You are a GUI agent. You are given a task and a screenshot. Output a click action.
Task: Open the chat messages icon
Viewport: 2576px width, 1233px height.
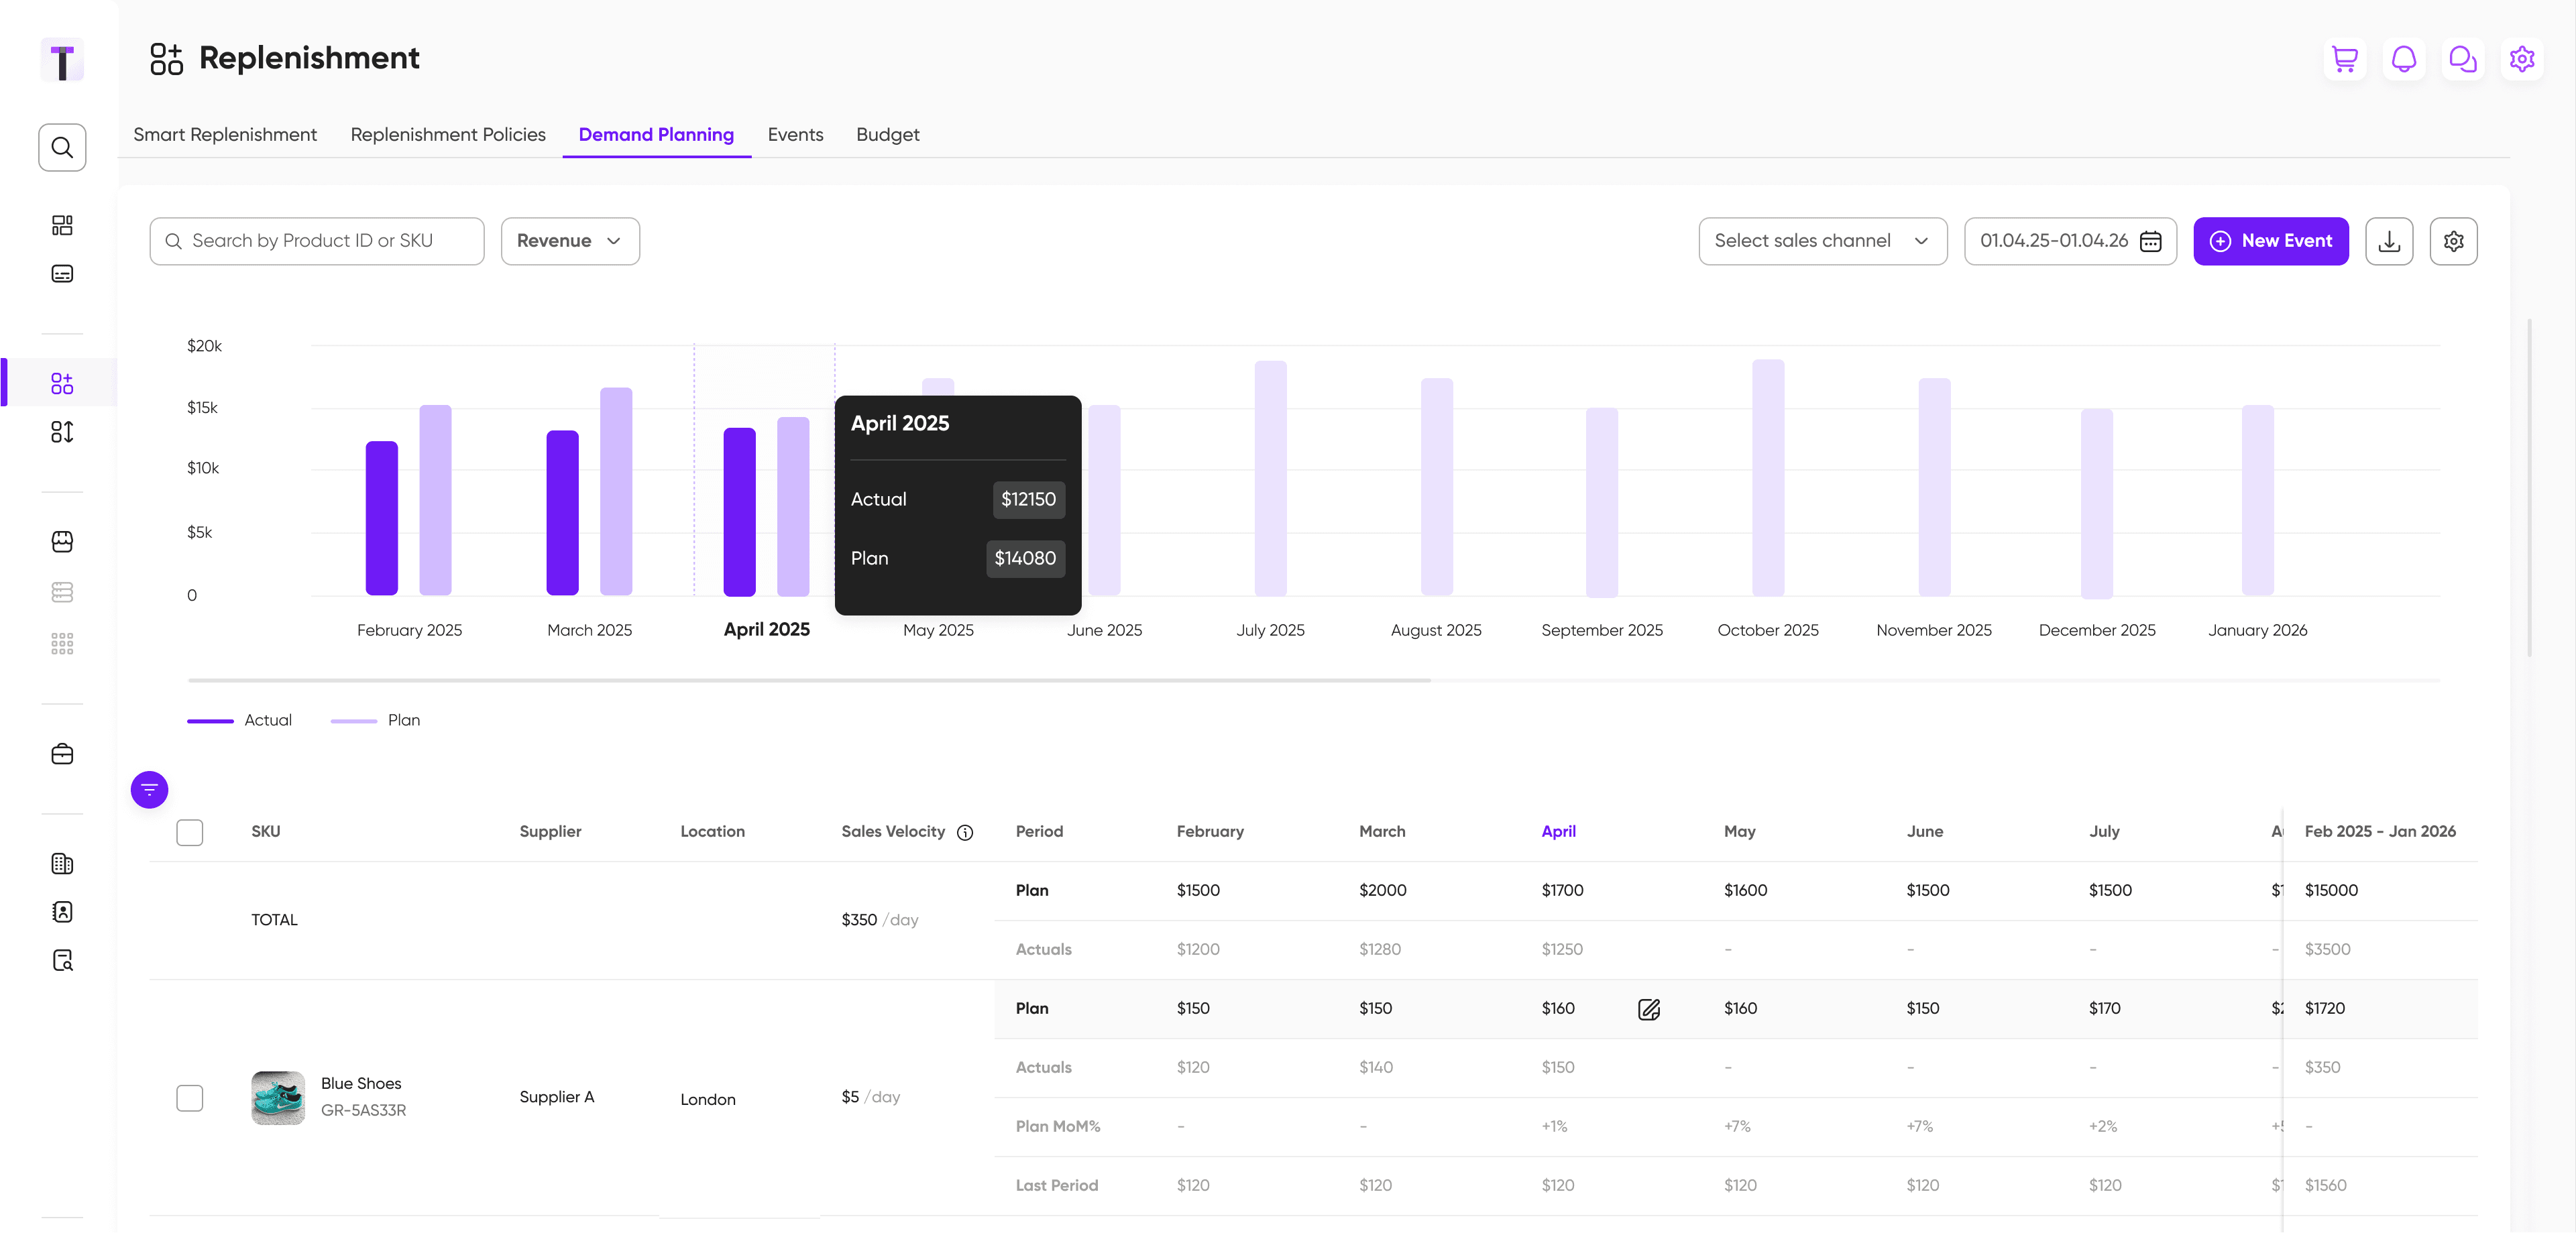point(2463,59)
